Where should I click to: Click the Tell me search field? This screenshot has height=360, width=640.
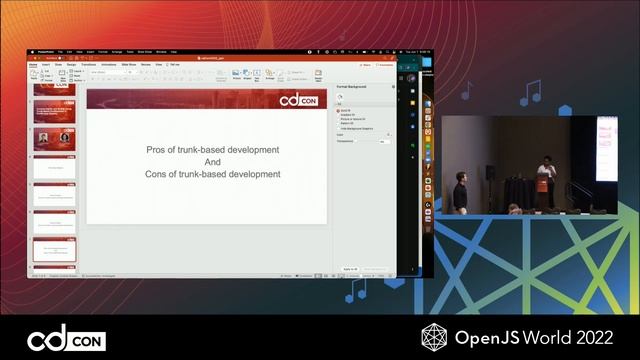173,65
